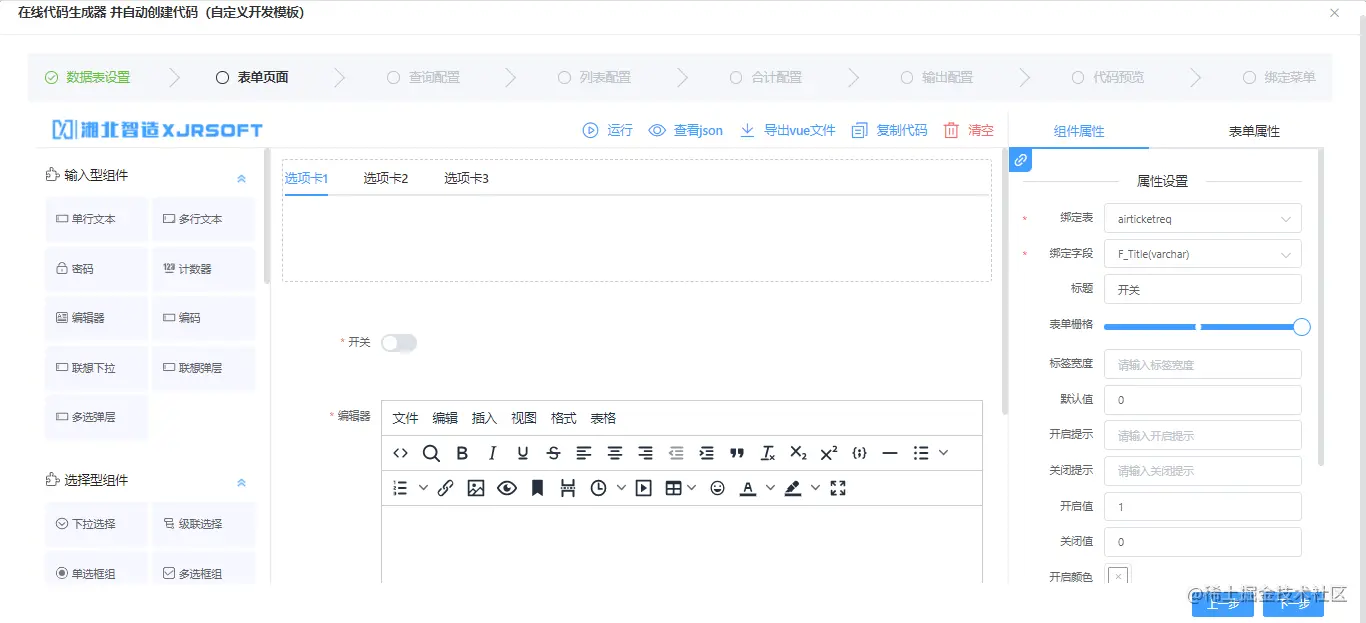Click the Italic icon in the editor toolbar
The height and width of the screenshot is (623, 1366).
click(492, 452)
